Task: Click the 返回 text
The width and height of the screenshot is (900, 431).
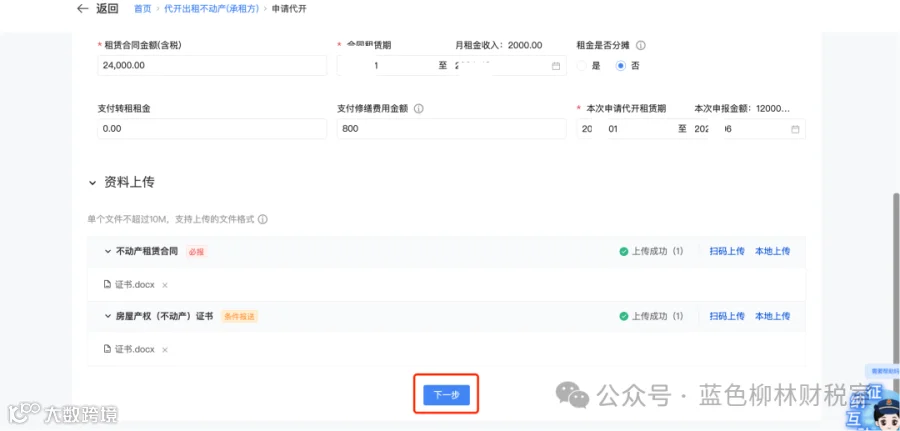Action: coord(109,9)
